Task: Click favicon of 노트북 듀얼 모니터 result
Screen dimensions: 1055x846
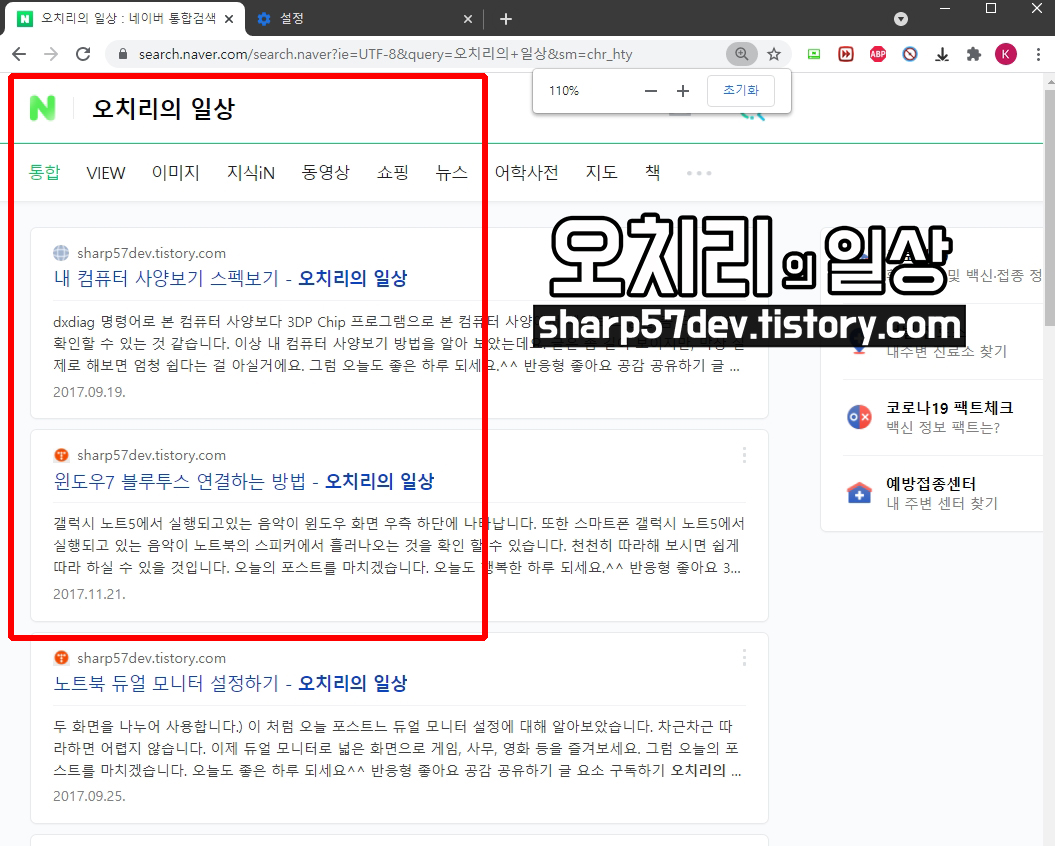Action: pos(61,658)
